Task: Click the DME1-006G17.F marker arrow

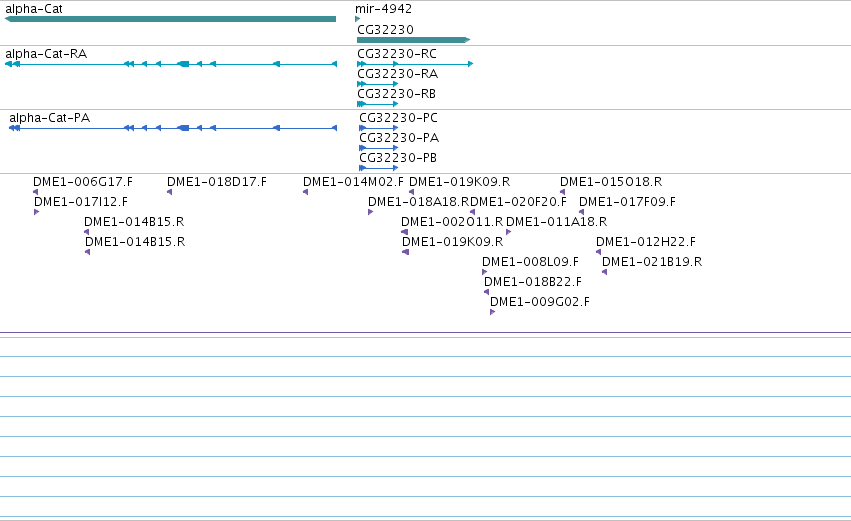Action: point(36,192)
